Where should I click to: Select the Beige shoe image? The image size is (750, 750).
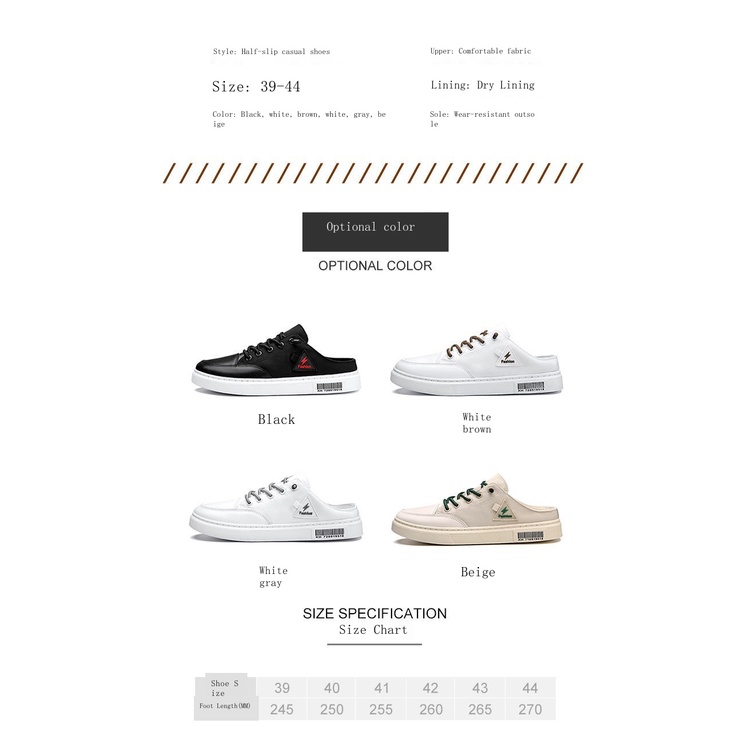(x=477, y=509)
